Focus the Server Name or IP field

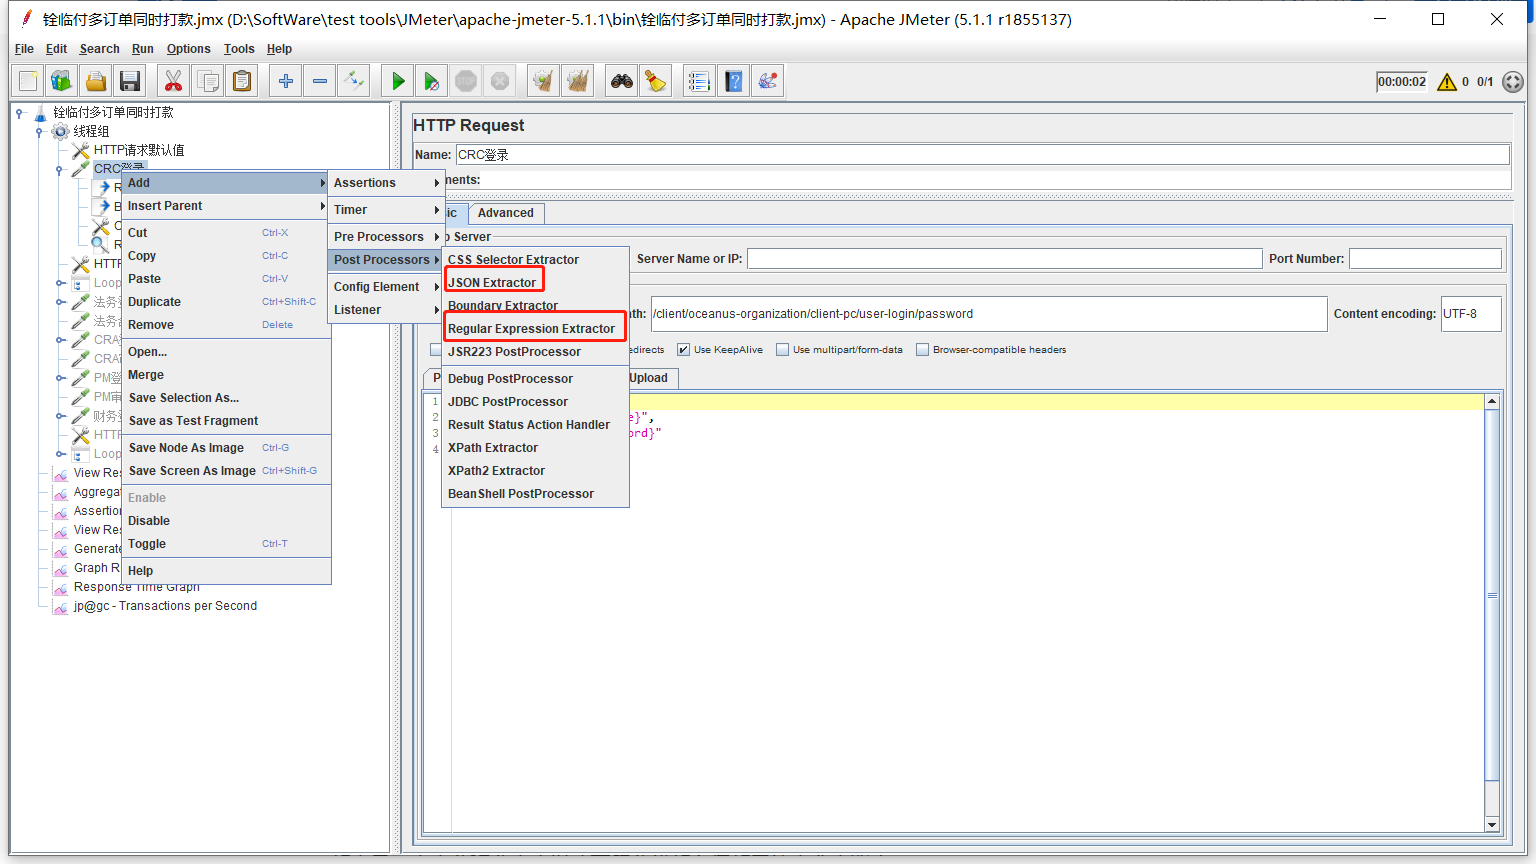(x=1004, y=259)
